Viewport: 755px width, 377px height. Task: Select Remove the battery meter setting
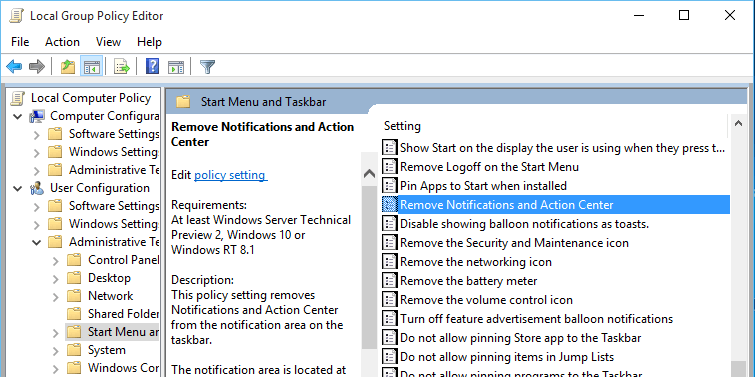[469, 281]
